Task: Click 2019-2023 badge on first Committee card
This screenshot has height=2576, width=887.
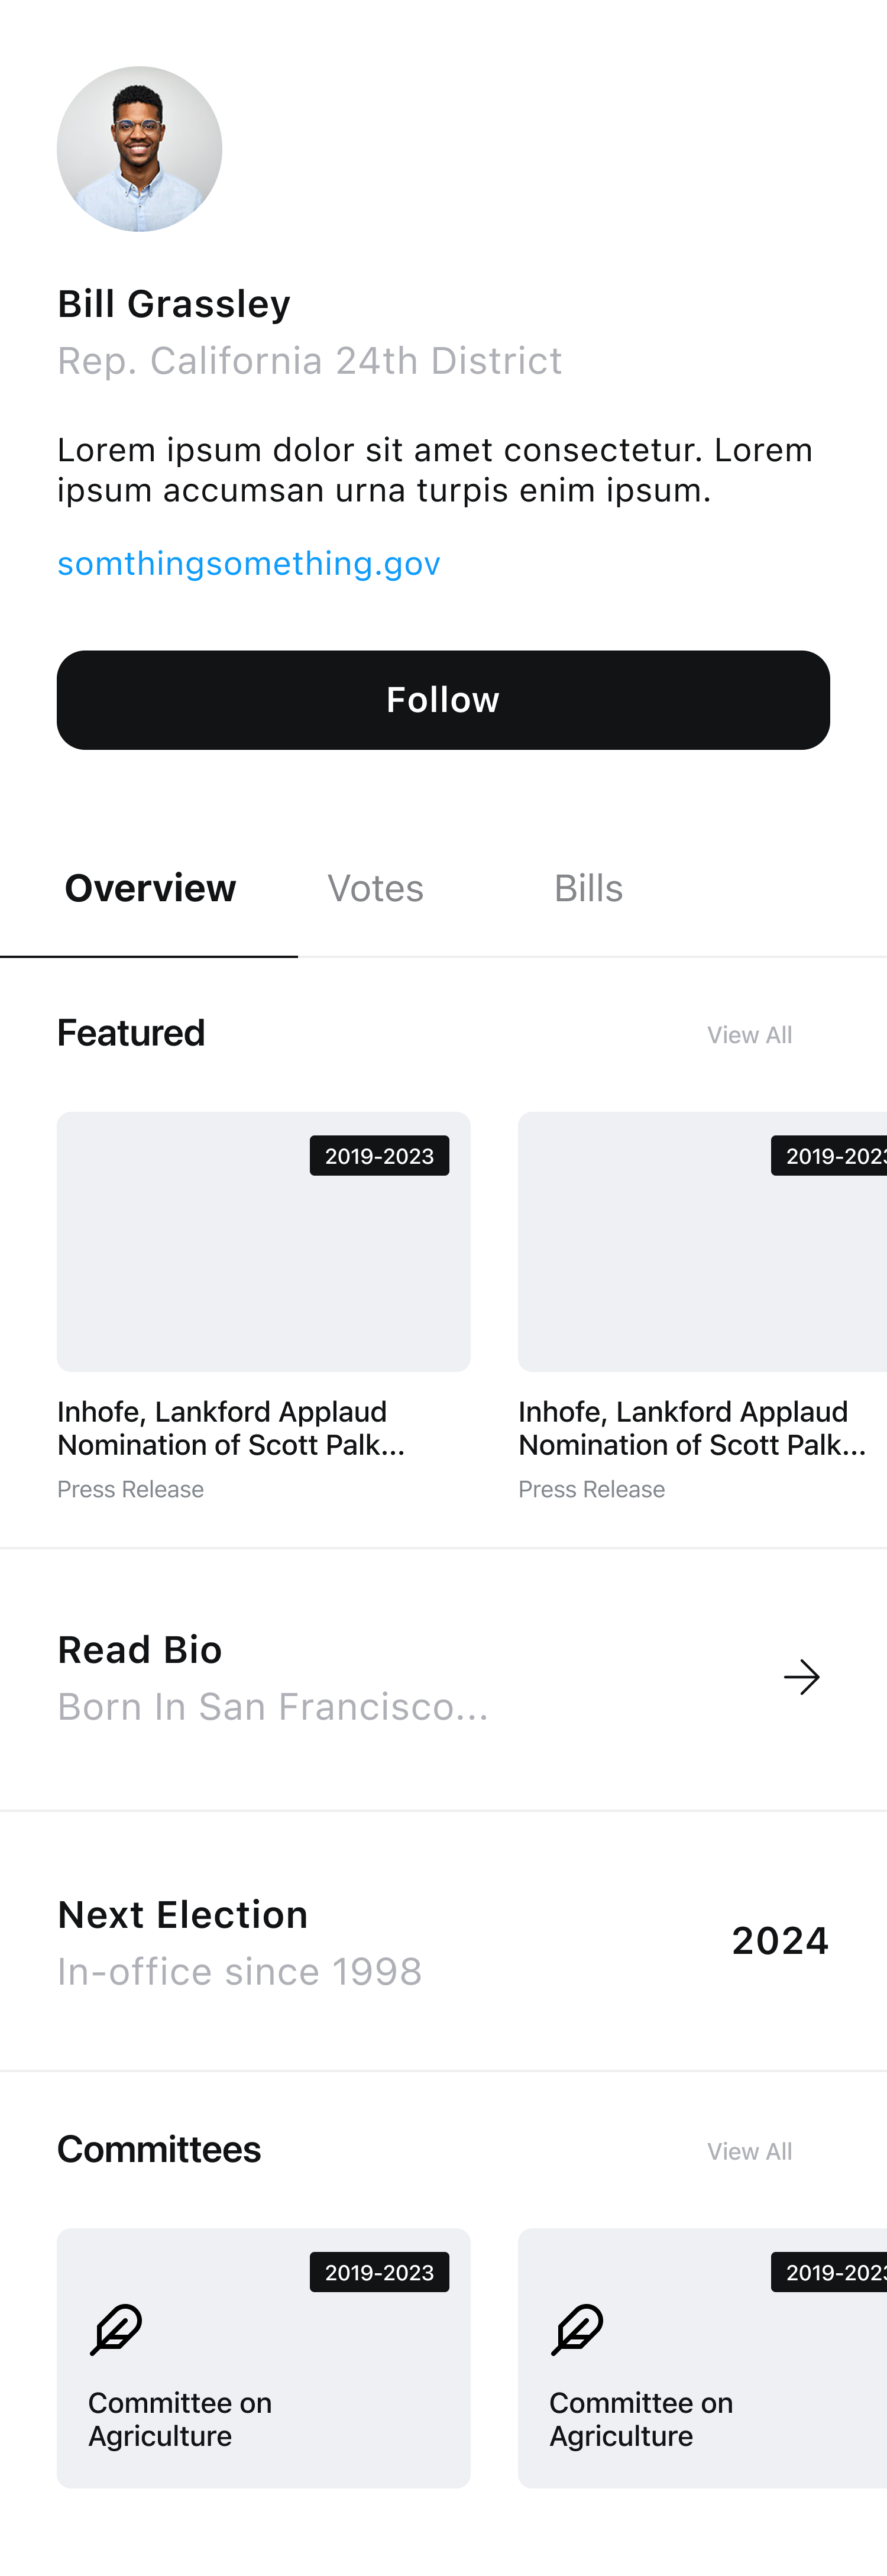Action: (379, 2272)
